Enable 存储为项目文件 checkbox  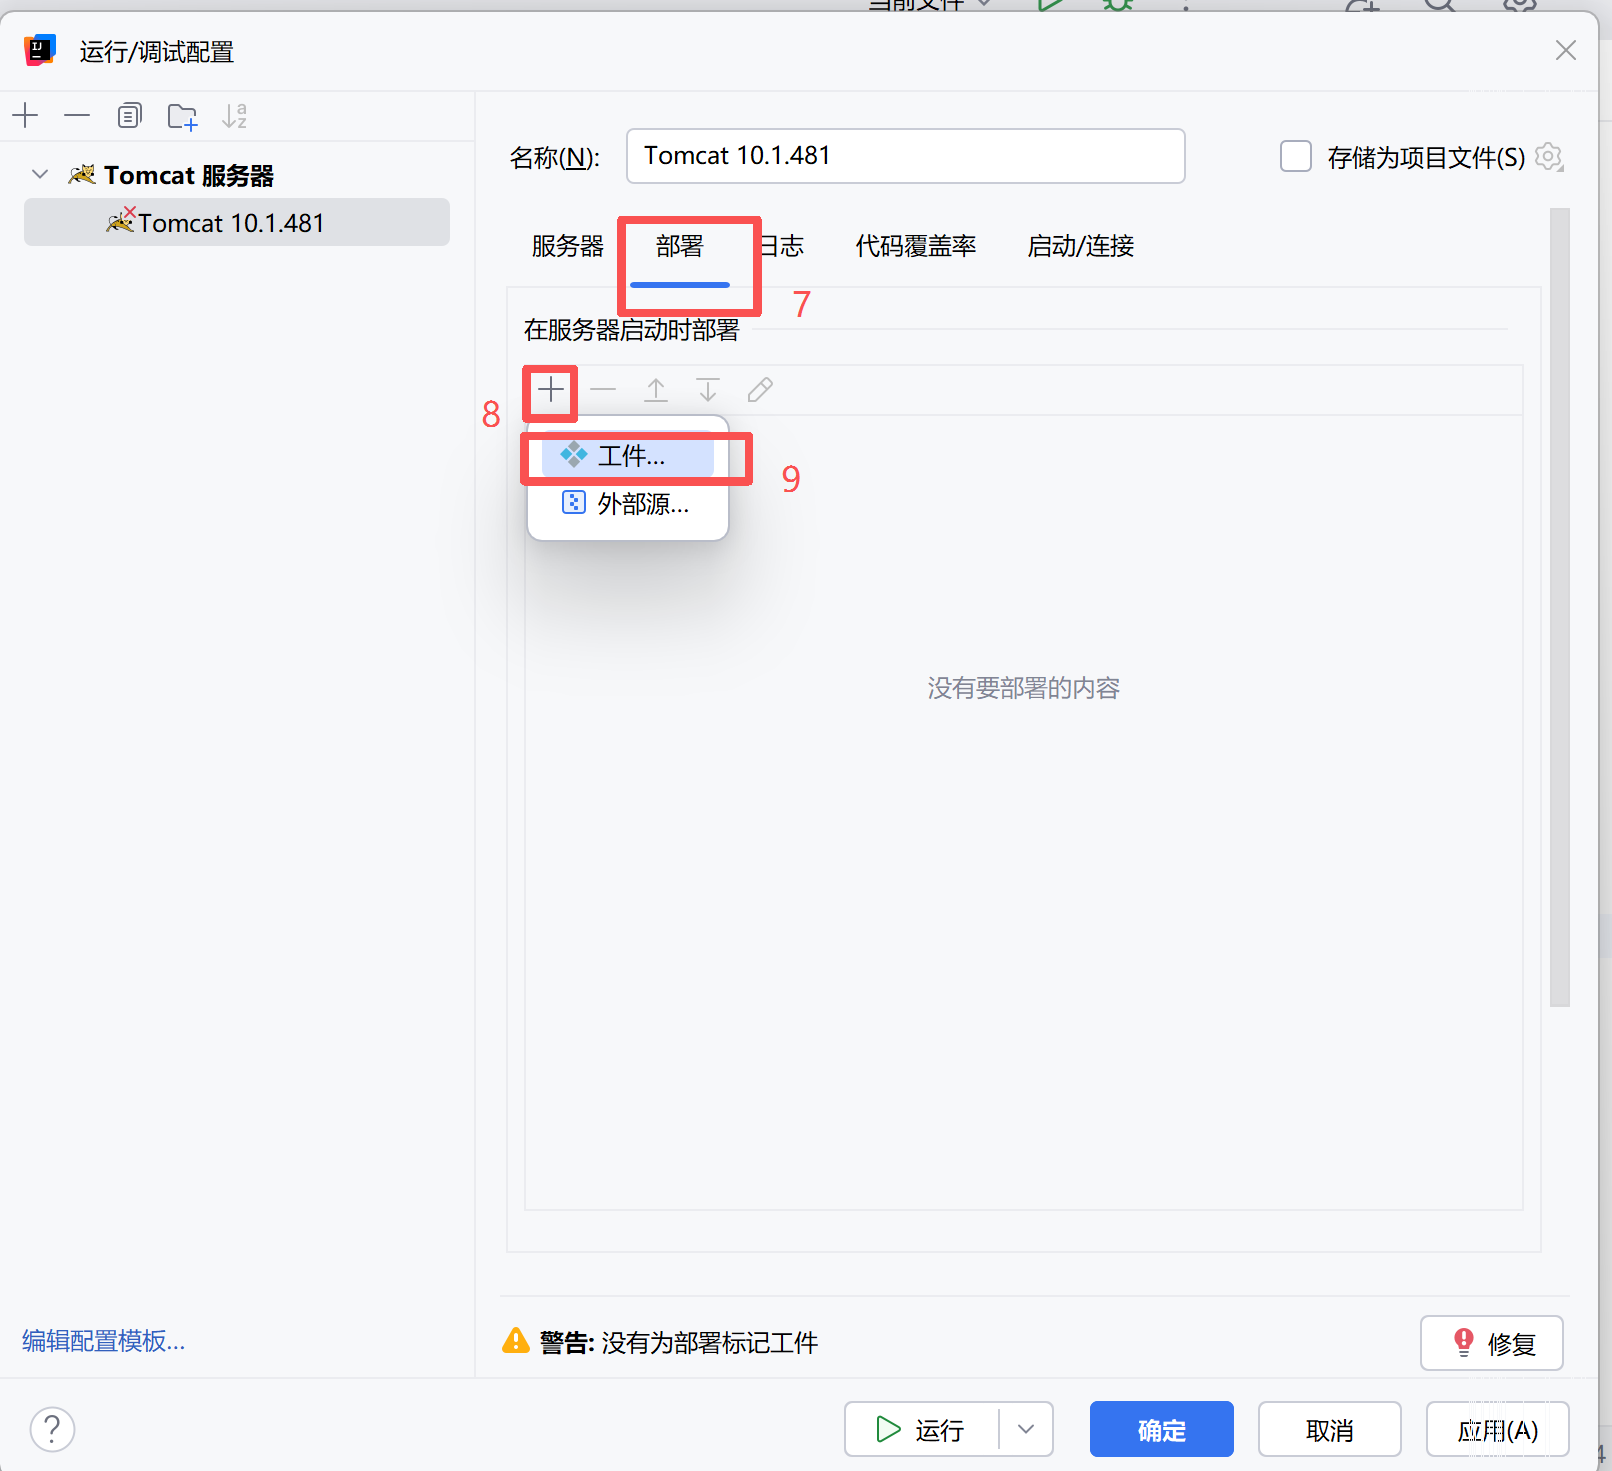coord(1296,156)
